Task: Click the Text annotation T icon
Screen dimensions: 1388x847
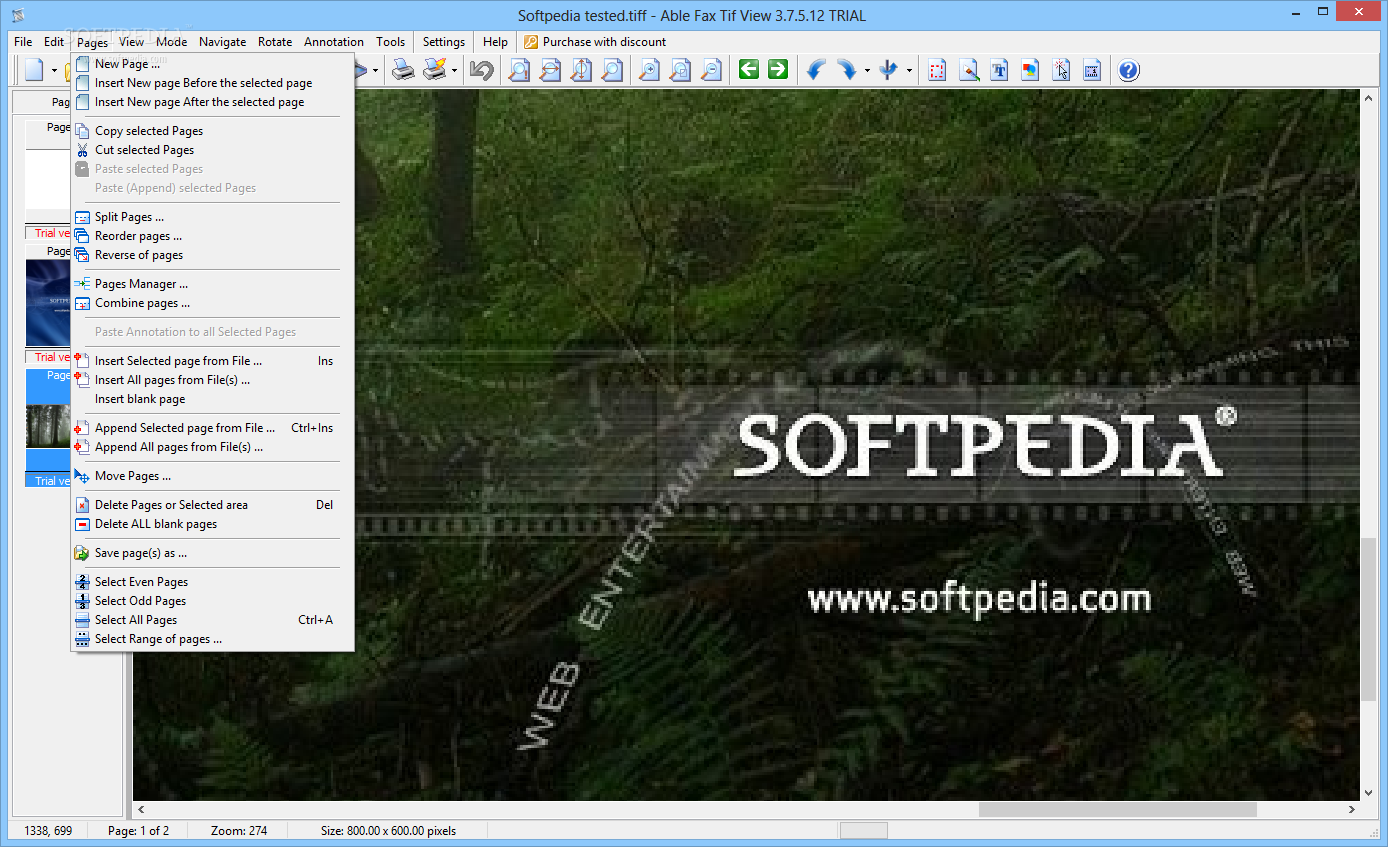Action: 999,70
